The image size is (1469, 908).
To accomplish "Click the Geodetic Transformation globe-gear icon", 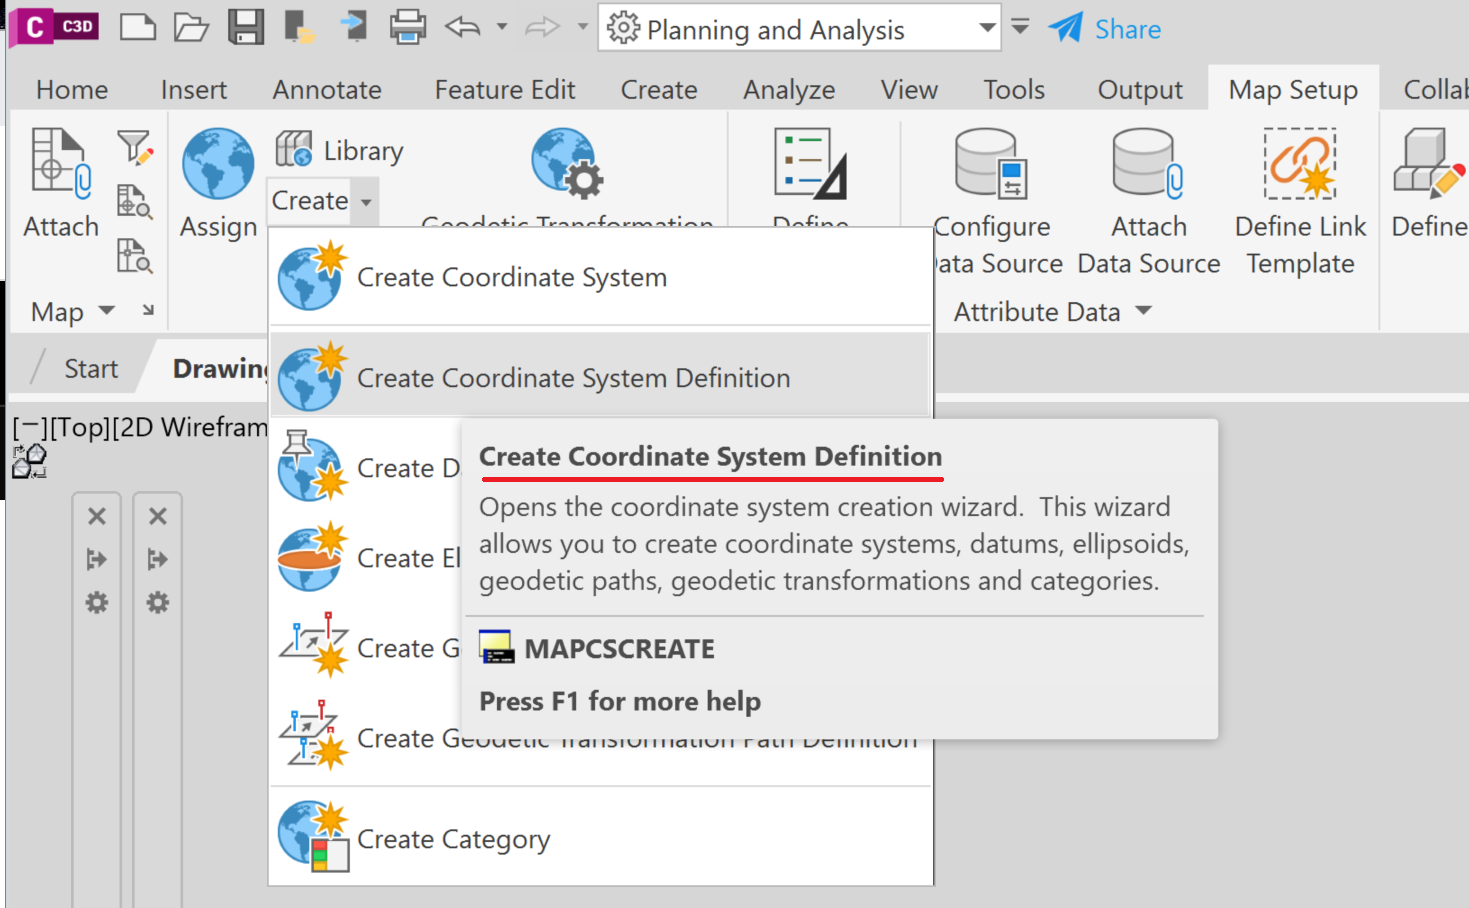I will click(567, 163).
